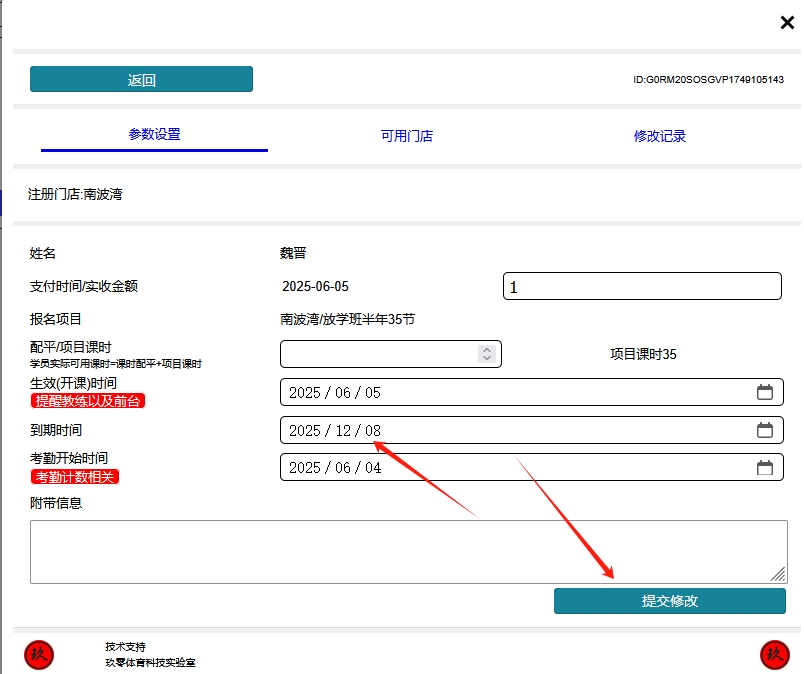Viewport: 804px width, 674px height.
Task: Focus the 实收金额 amount input field
Action: [x=642, y=286]
